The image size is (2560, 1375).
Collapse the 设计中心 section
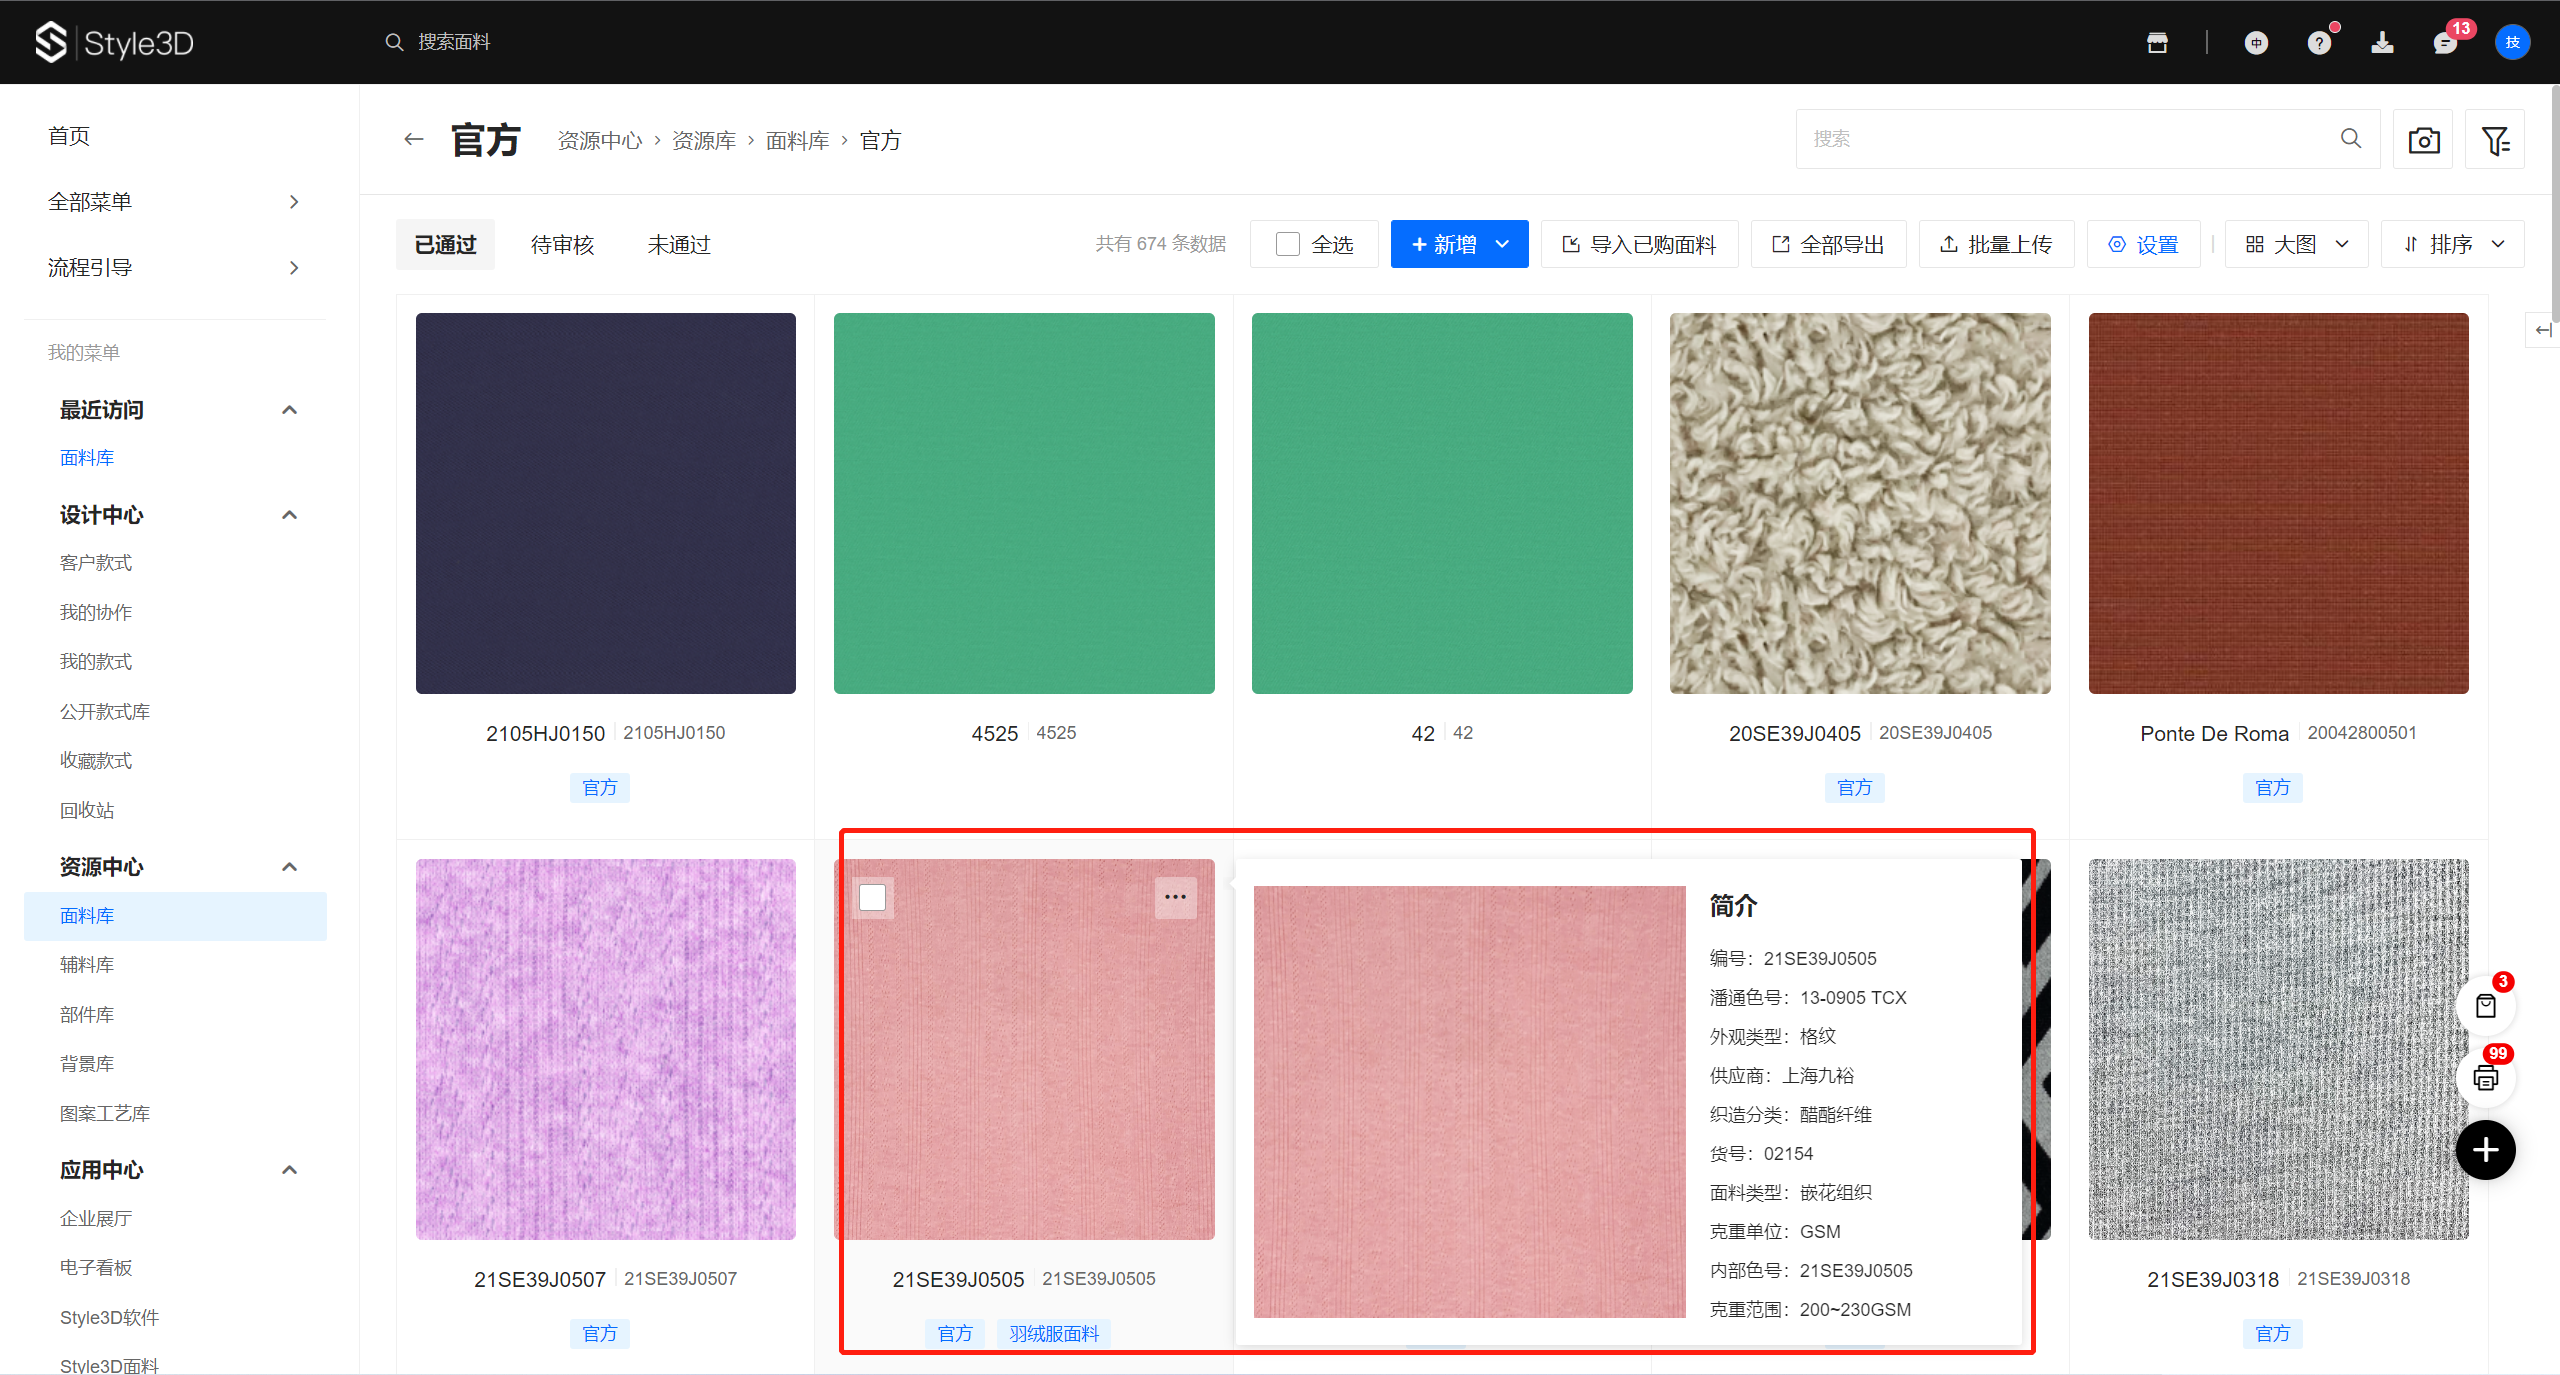point(290,515)
